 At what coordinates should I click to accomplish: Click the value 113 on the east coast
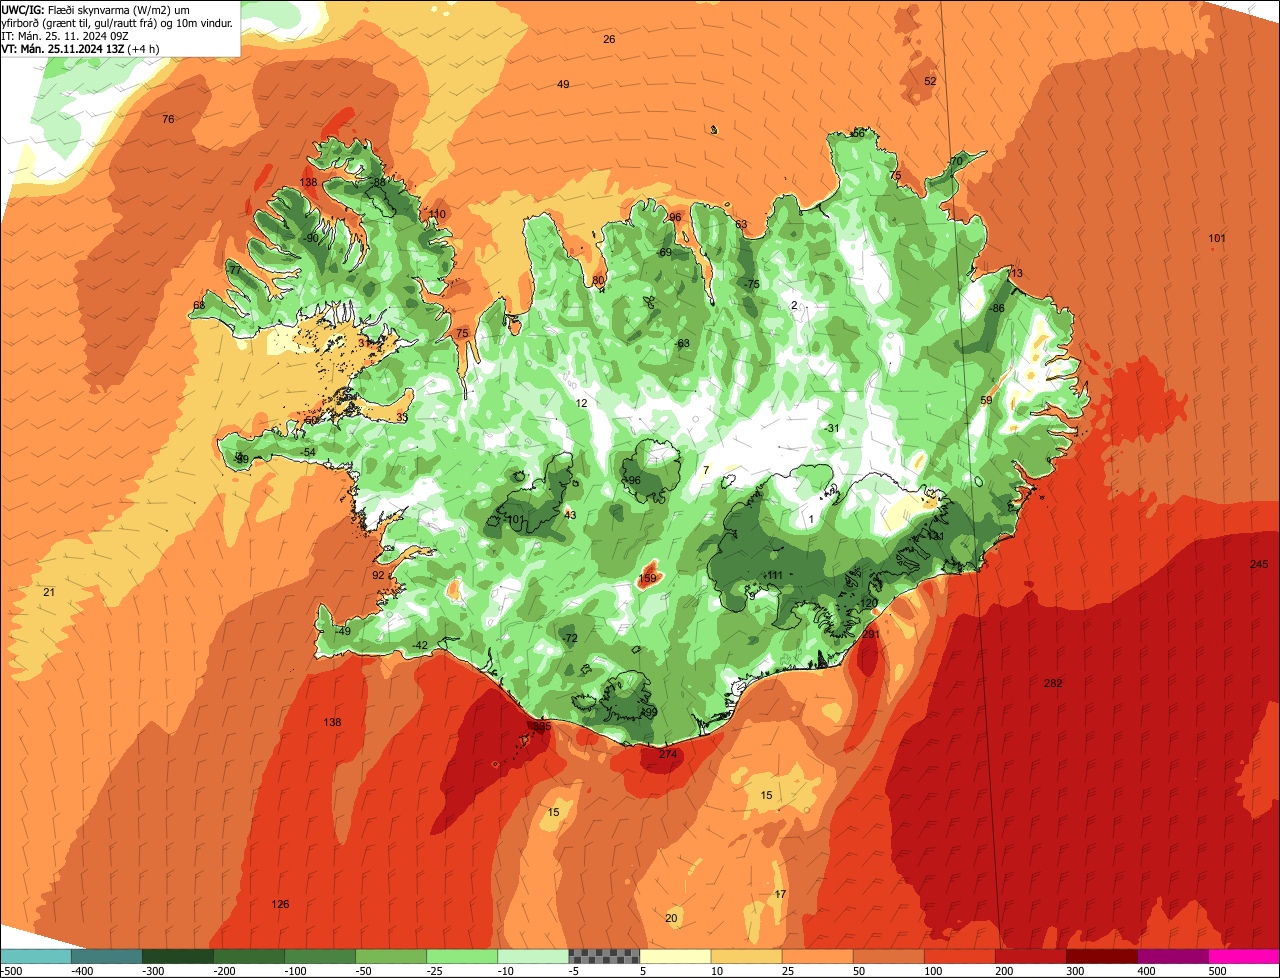[1014, 273]
